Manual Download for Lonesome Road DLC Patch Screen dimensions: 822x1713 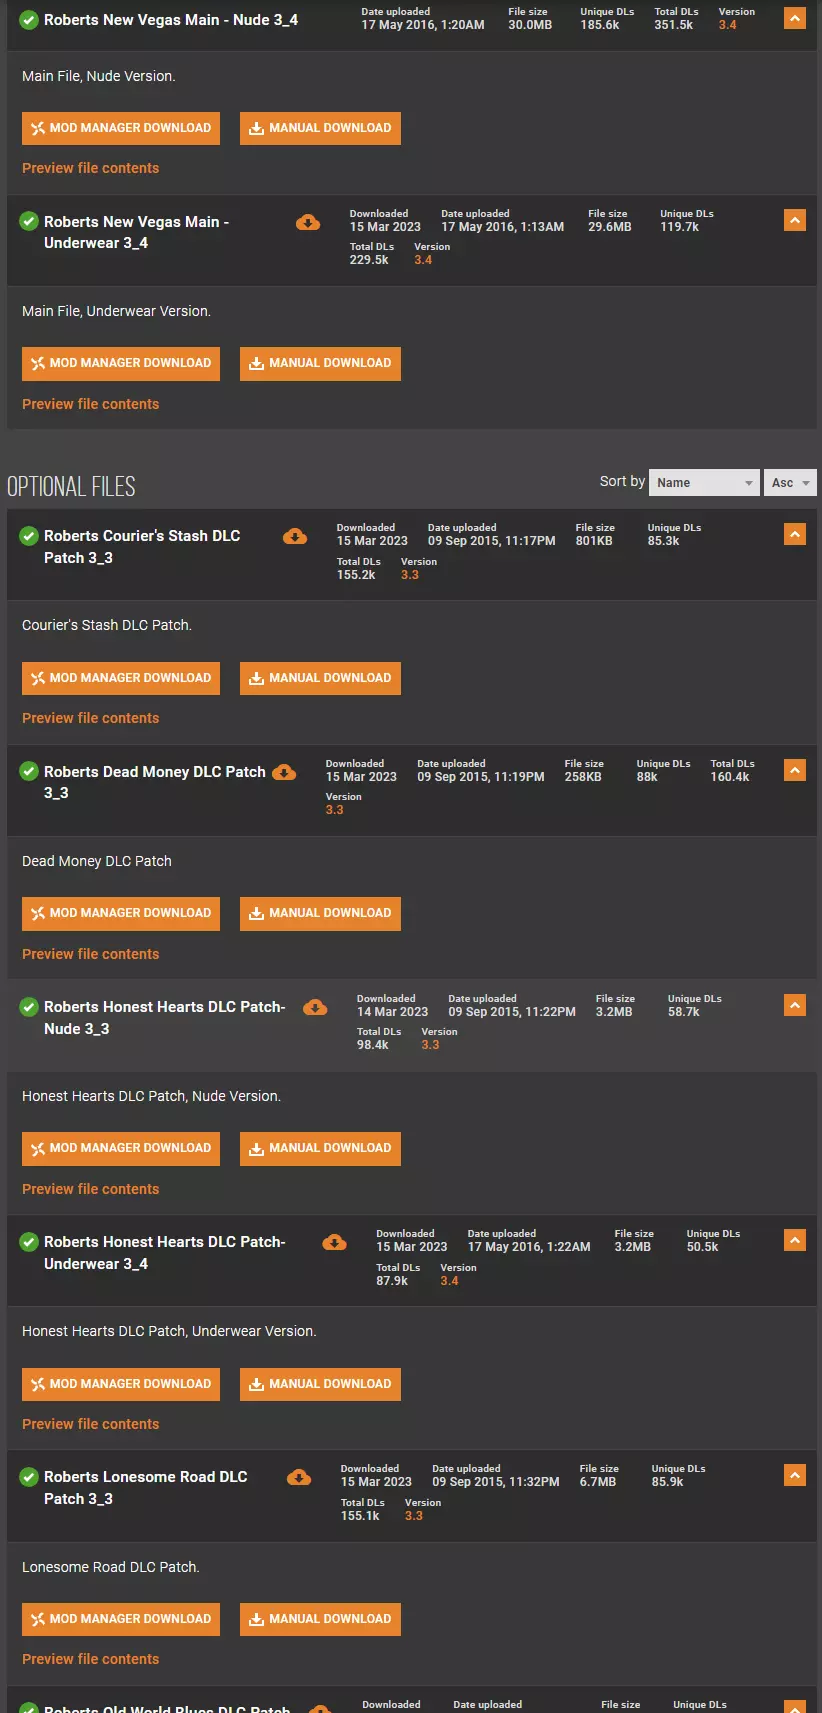(320, 1619)
